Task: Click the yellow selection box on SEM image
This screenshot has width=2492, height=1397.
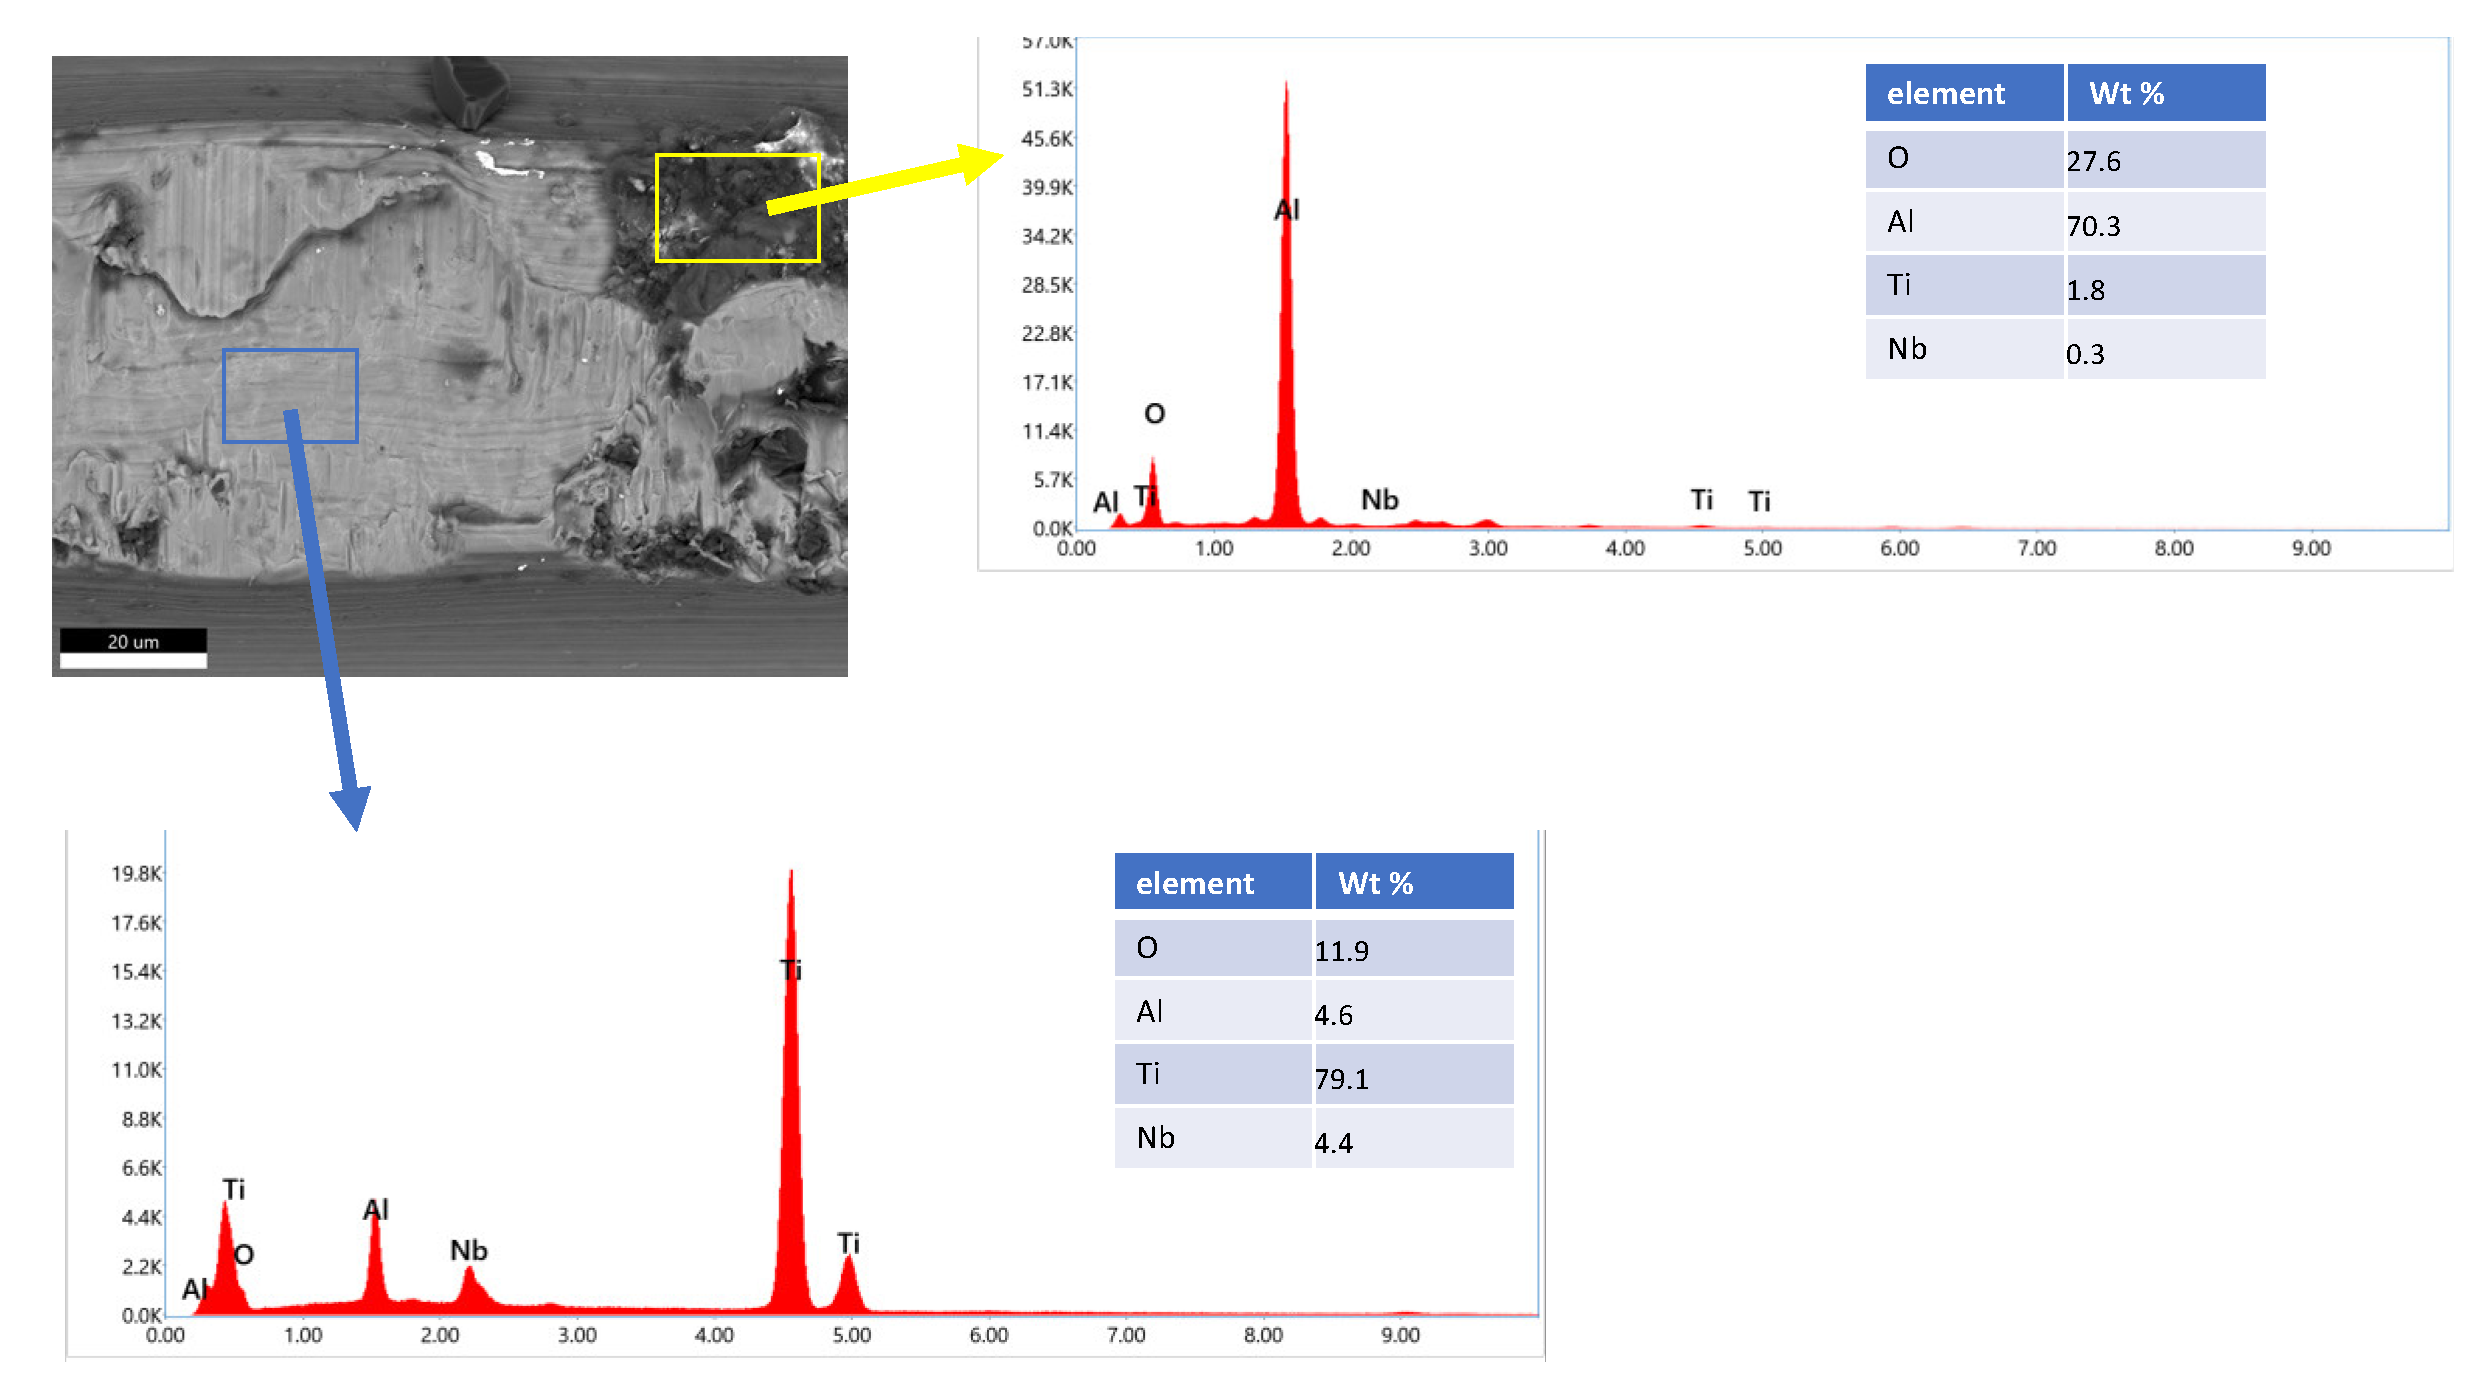Action: 737,208
